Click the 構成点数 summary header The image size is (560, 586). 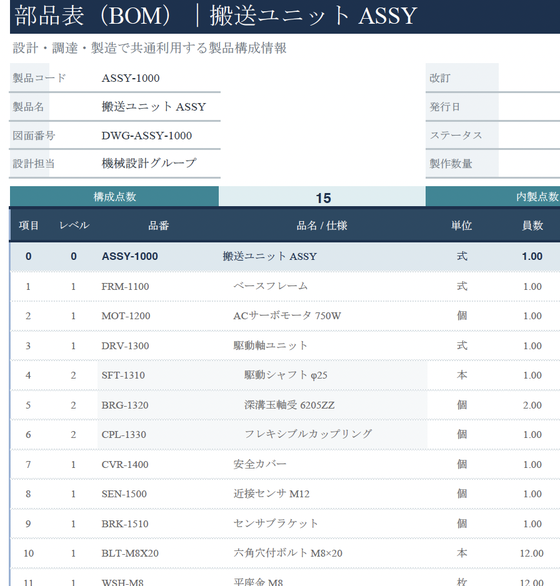tap(114, 197)
